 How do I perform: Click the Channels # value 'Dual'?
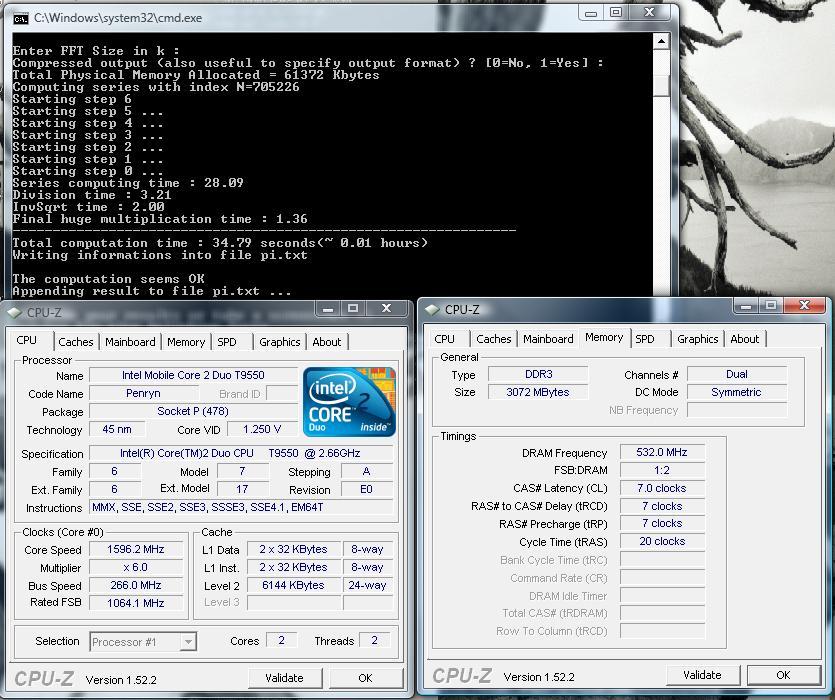tap(737, 374)
